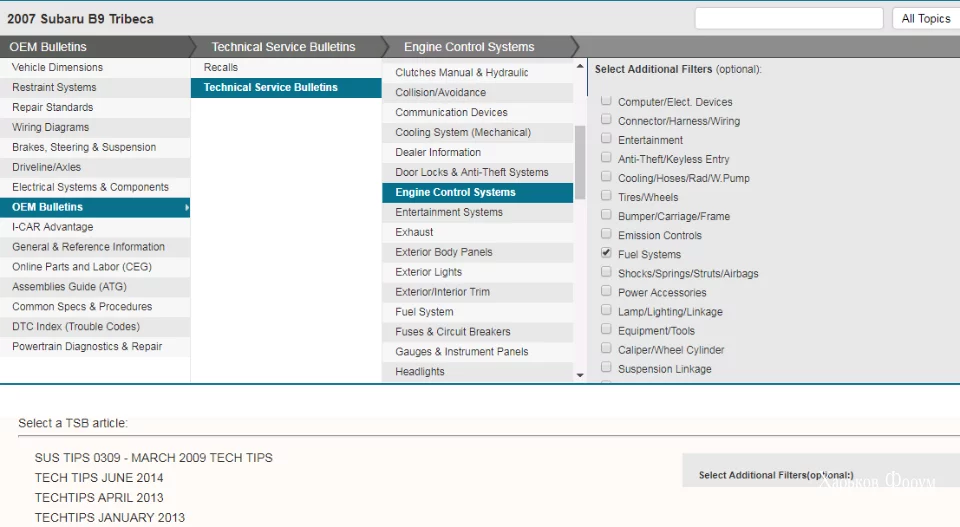Screen dimensions: 960x527
Task: Enable the Entertainment filter checkbox
Action: (606, 138)
